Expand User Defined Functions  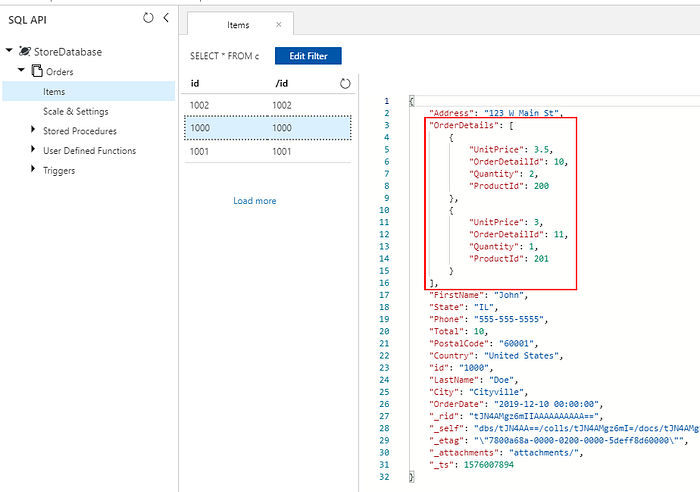click(33, 149)
